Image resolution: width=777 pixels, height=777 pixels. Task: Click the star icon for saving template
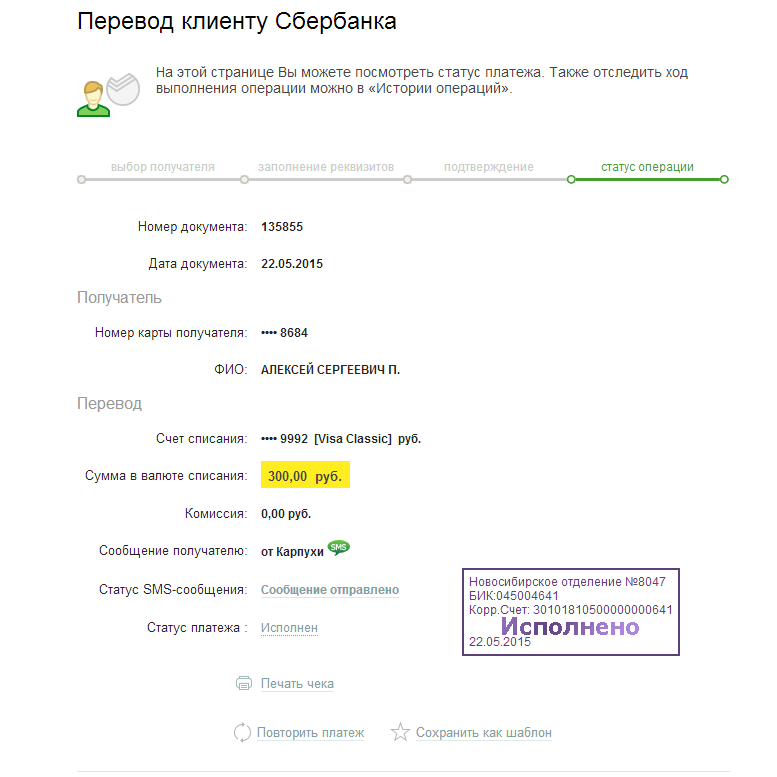pyautogui.click(x=400, y=733)
